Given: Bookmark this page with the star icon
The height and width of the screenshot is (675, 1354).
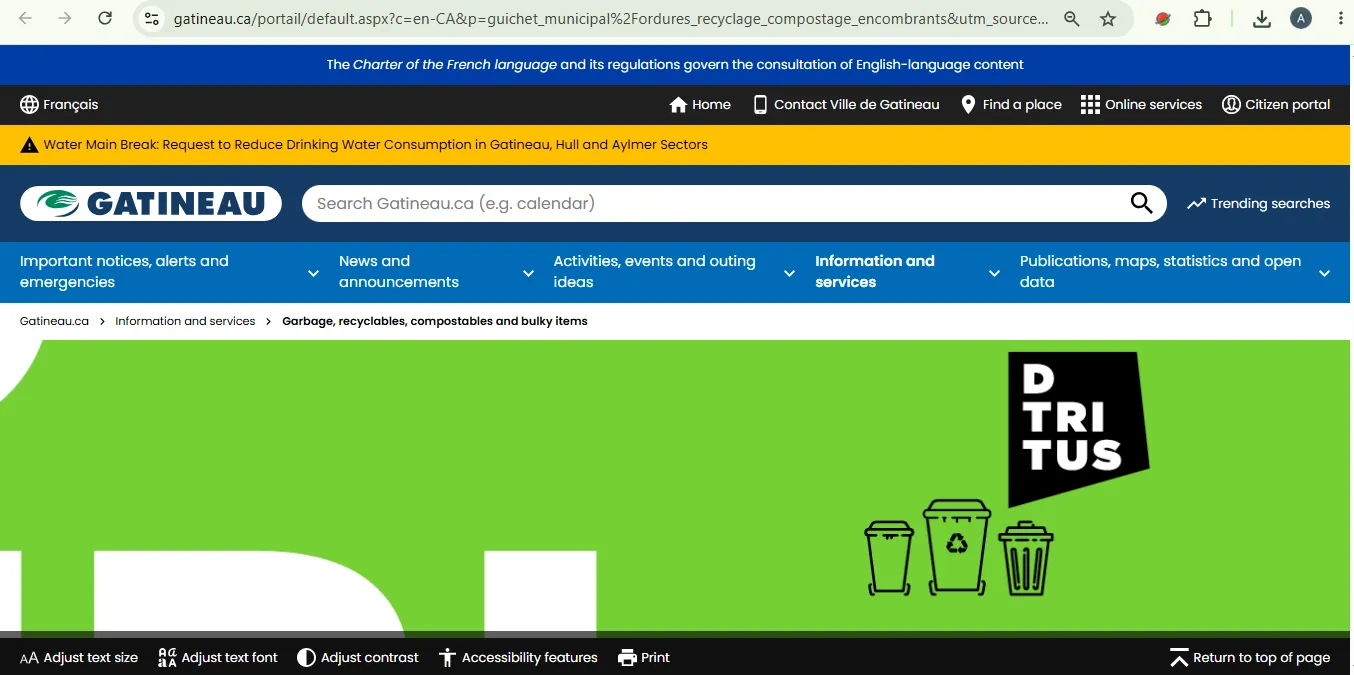Looking at the screenshot, I should point(1108,18).
